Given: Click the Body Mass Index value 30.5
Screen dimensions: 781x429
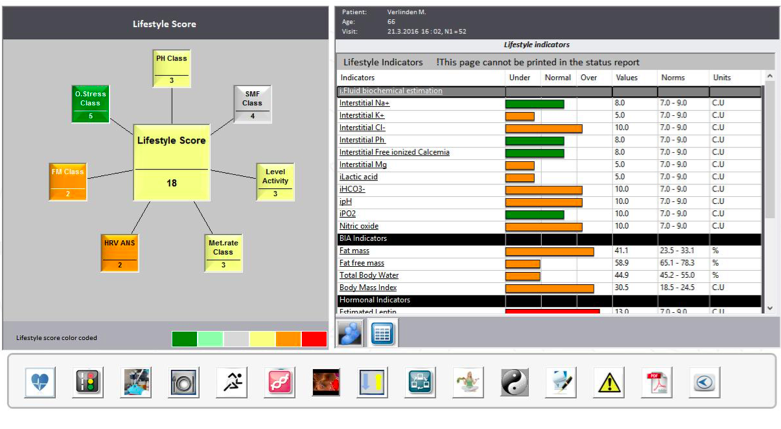Looking at the screenshot, I should coord(622,287).
